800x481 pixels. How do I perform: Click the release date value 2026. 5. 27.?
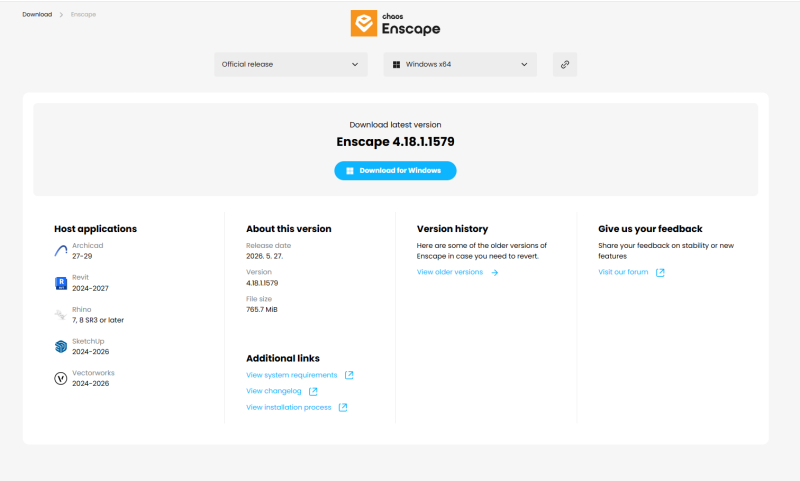[x=265, y=256]
